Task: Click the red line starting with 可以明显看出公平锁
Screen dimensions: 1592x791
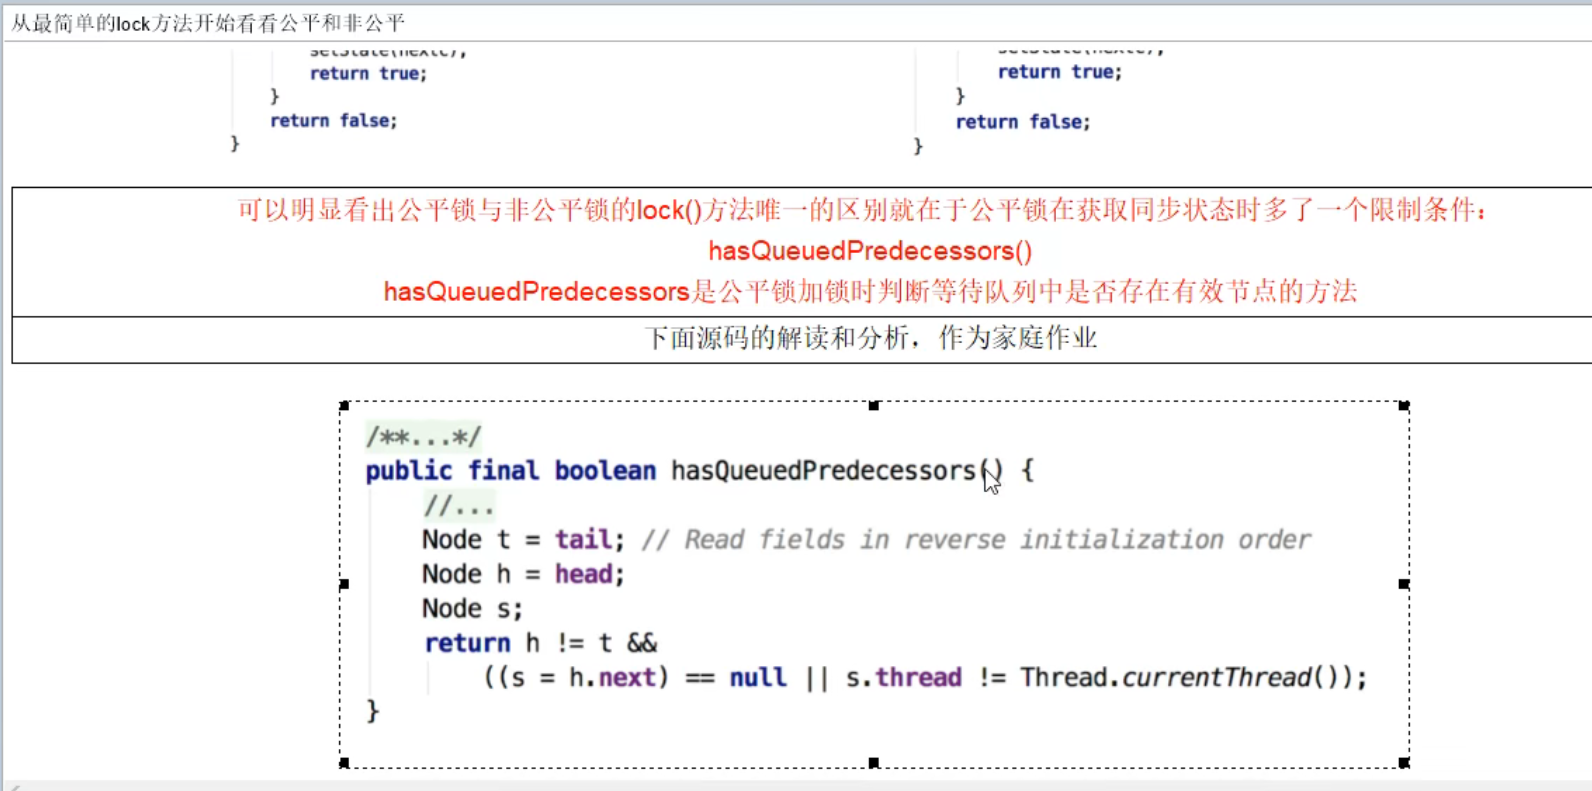Action: (863, 210)
